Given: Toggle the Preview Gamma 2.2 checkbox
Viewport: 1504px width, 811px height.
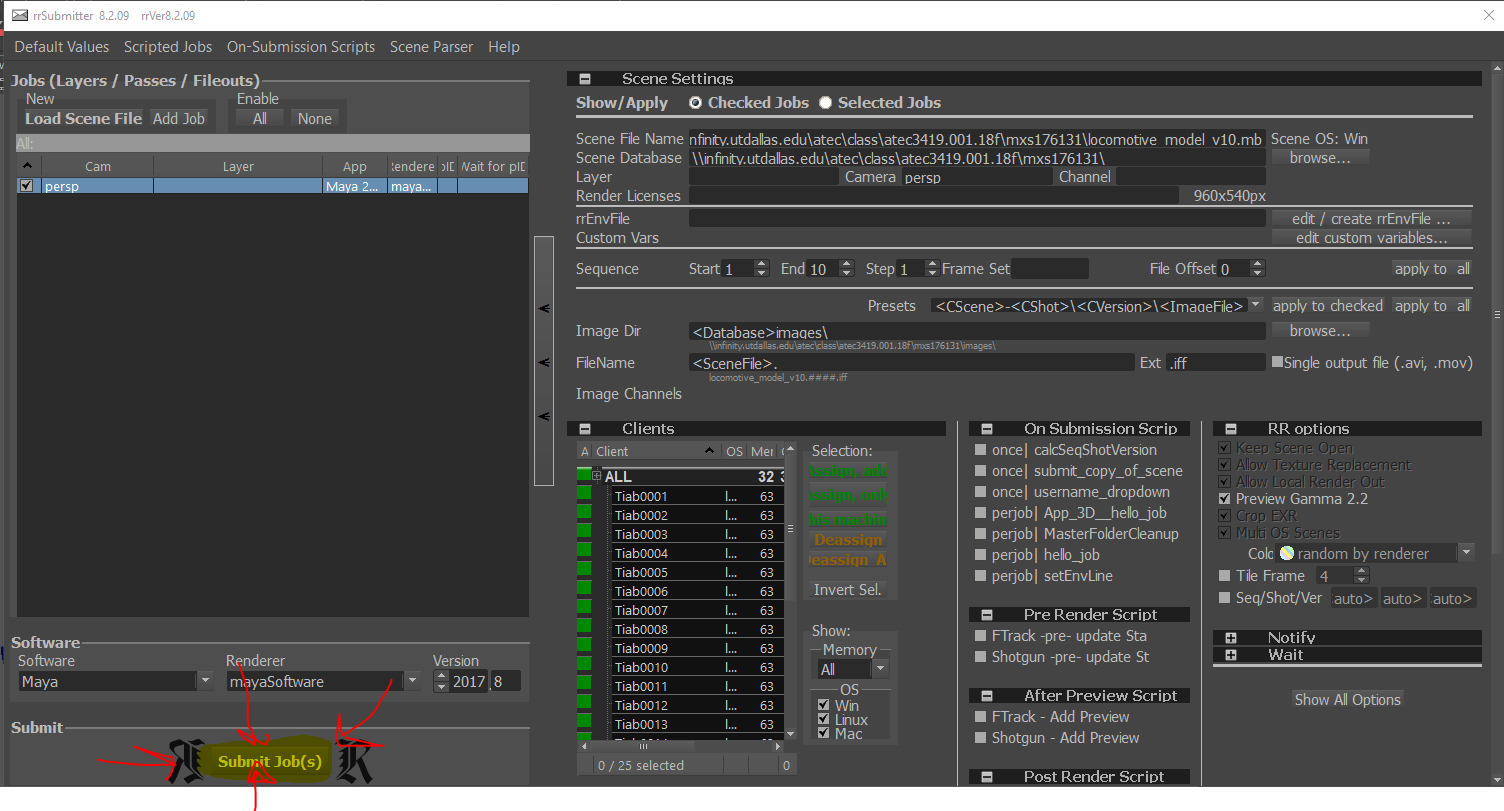Looking at the screenshot, I should click(1225, 498).
